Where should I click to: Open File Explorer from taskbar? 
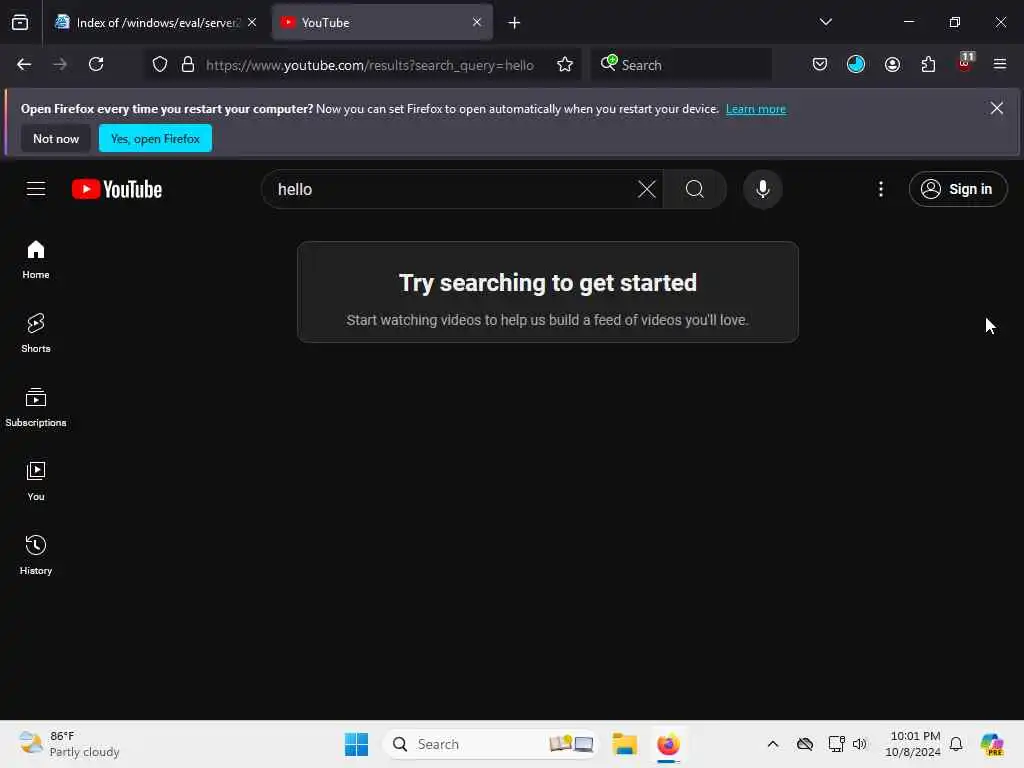pos(624,744)
